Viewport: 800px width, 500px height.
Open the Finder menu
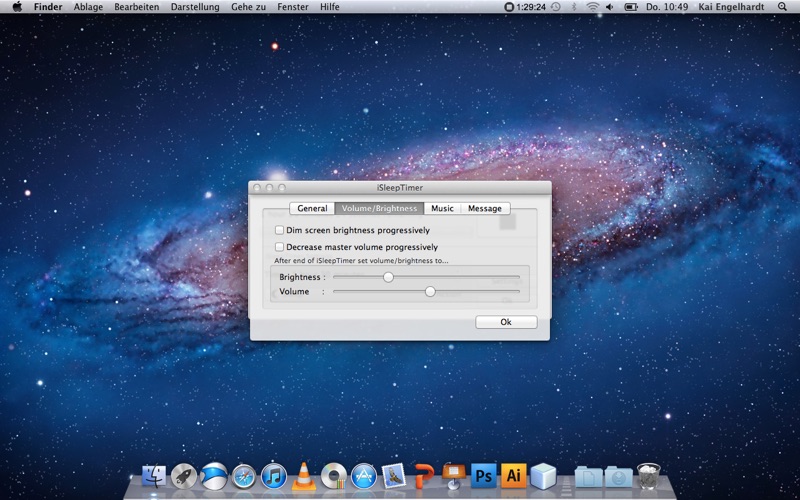pos(48,7)
